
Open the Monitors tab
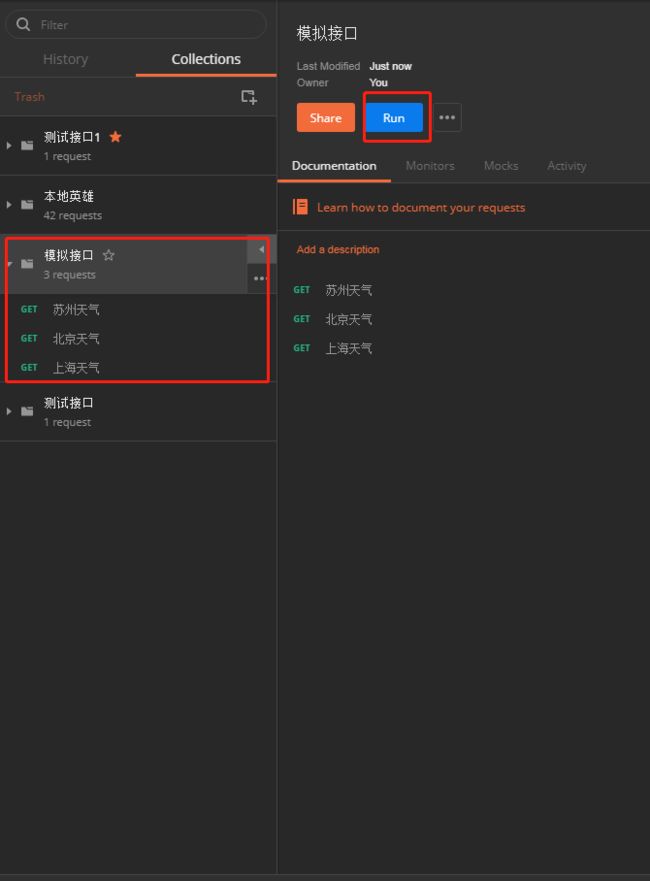[430, 166]
